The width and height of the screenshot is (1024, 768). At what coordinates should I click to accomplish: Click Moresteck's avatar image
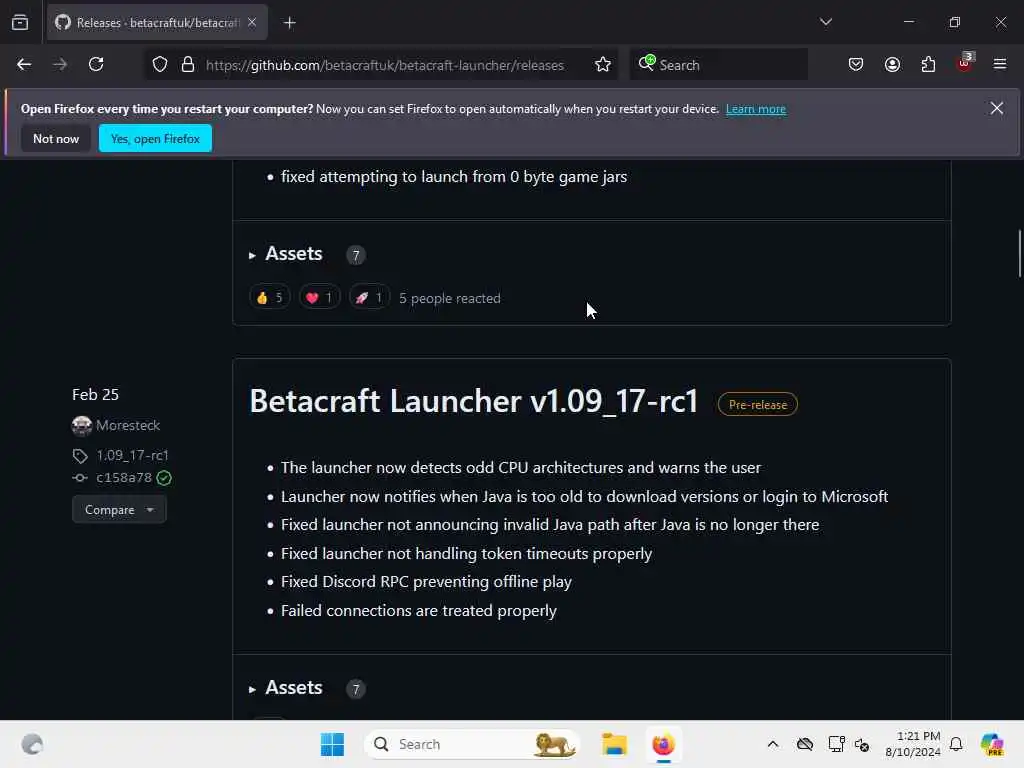tap(82, 426)
